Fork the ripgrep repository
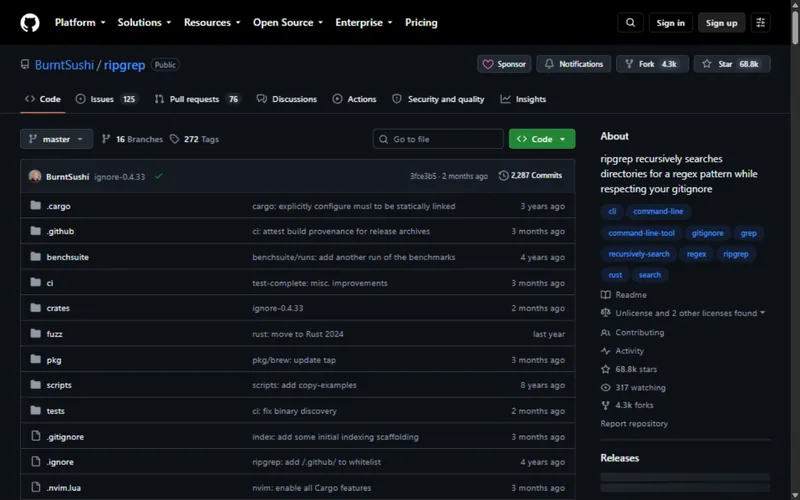Screen dimensions: 800x500 pyautogui.click(x=652, y=64)
